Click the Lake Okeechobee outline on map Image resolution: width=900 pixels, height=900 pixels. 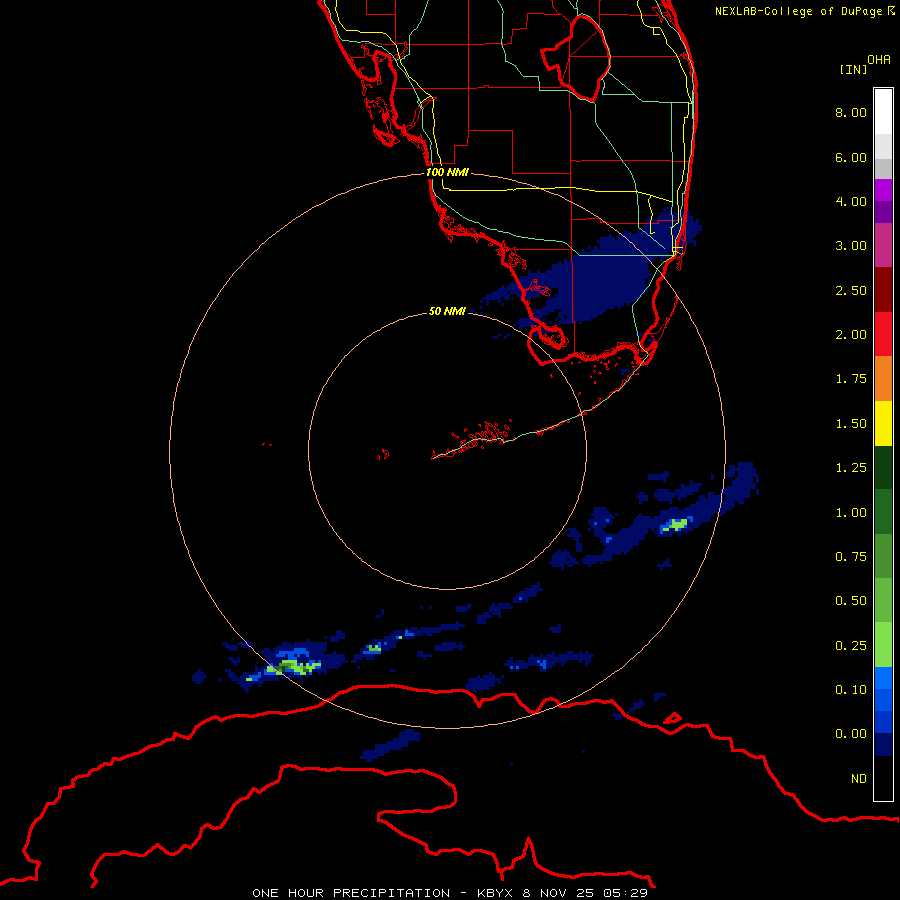click(576, 57)
